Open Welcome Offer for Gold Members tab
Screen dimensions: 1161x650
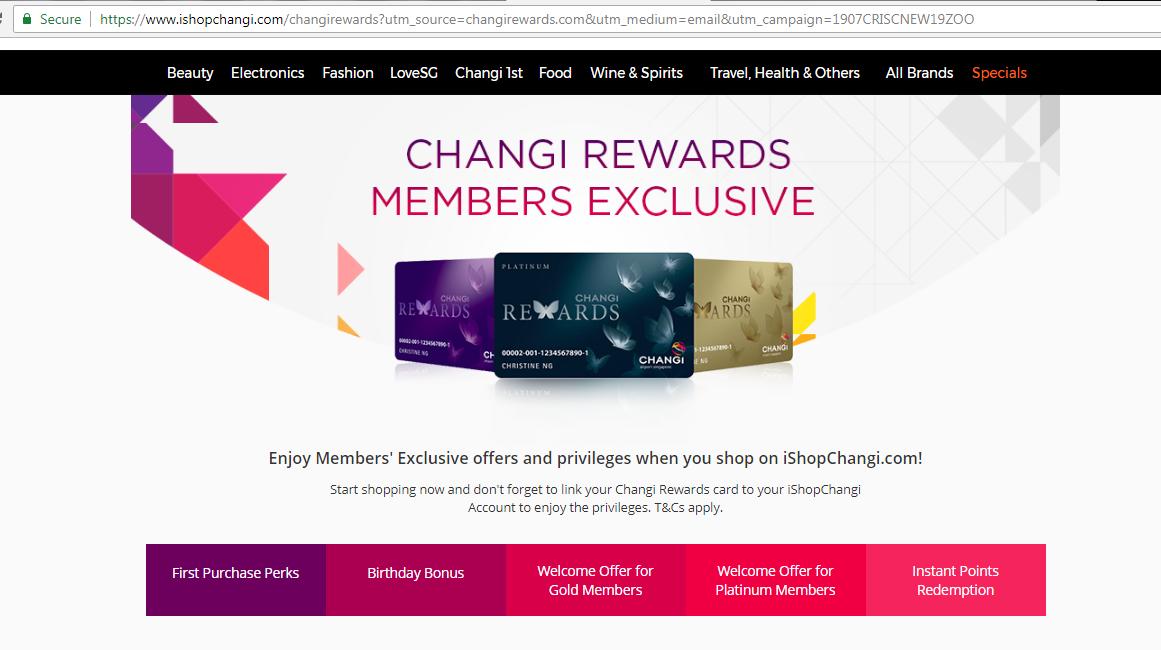point(595,580)
